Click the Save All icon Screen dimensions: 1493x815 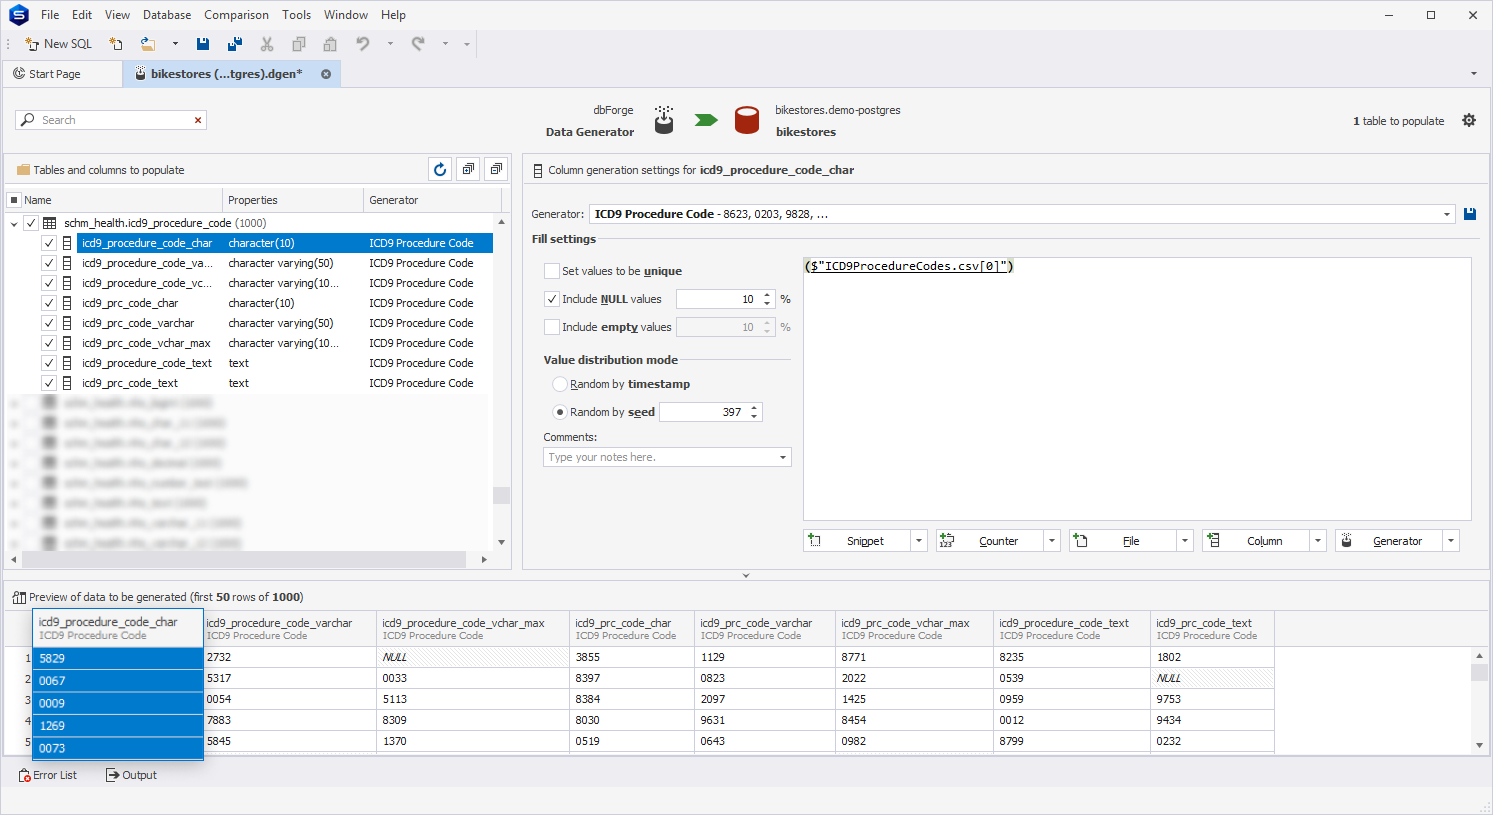(x=235, y=44)
